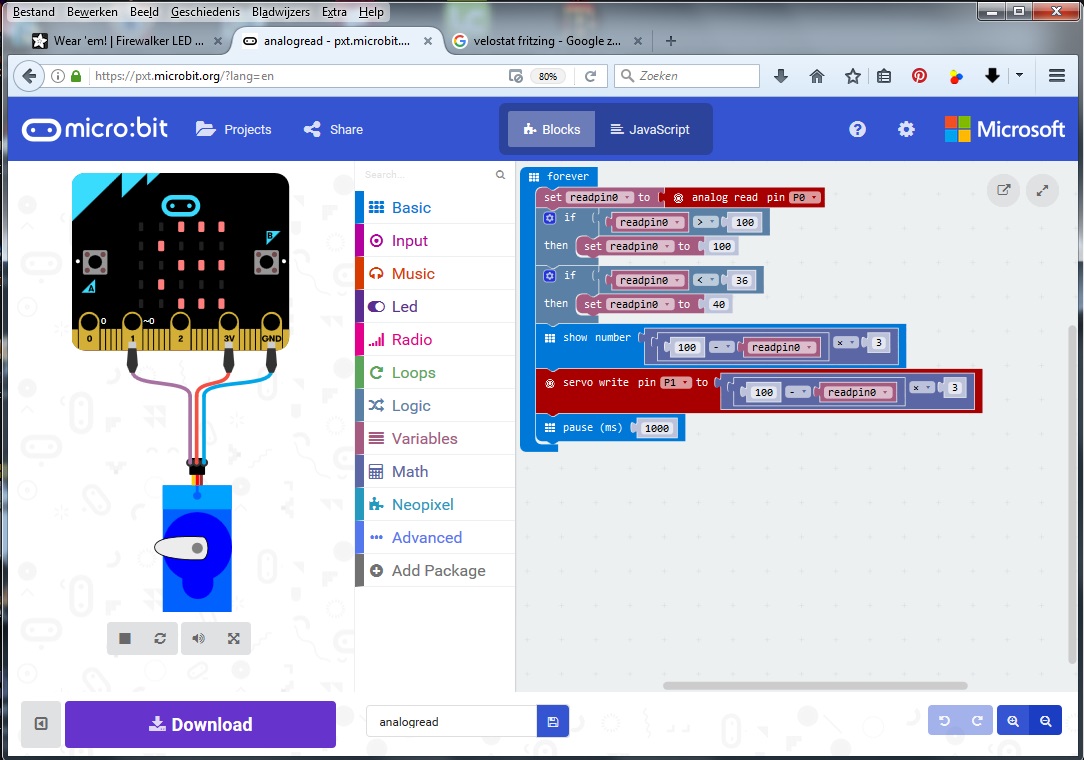Open the MakeCode settings gear
This screenshot has width=1084, height=760.
pyautogui.click(x=906, y=129)
